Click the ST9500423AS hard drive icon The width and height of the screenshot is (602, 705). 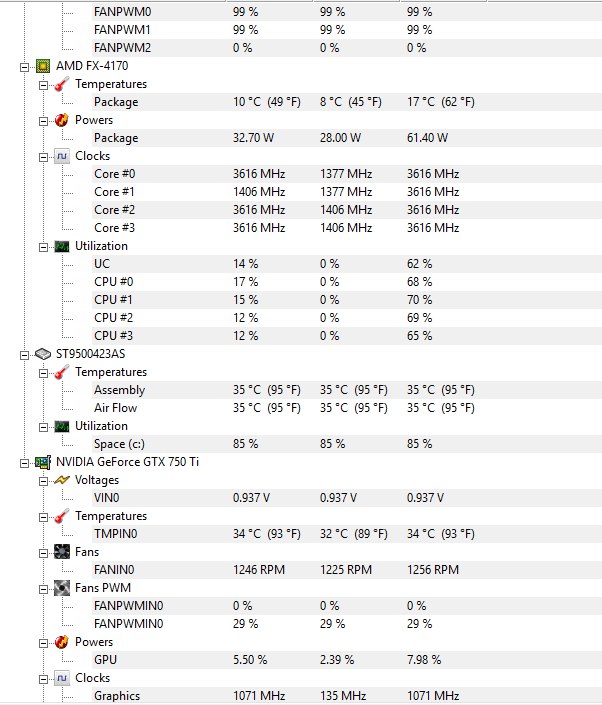pos(43,354)
